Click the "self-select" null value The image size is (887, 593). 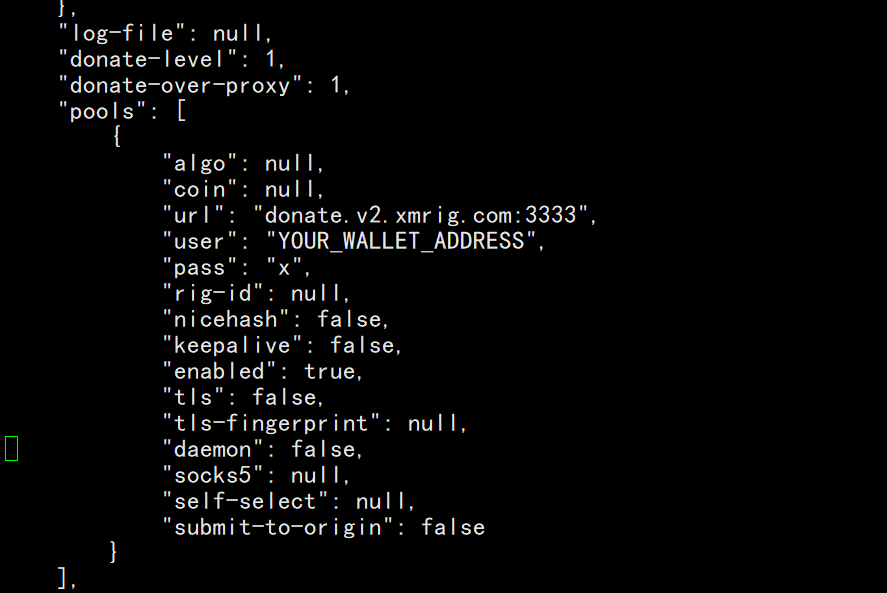(381, 501)
